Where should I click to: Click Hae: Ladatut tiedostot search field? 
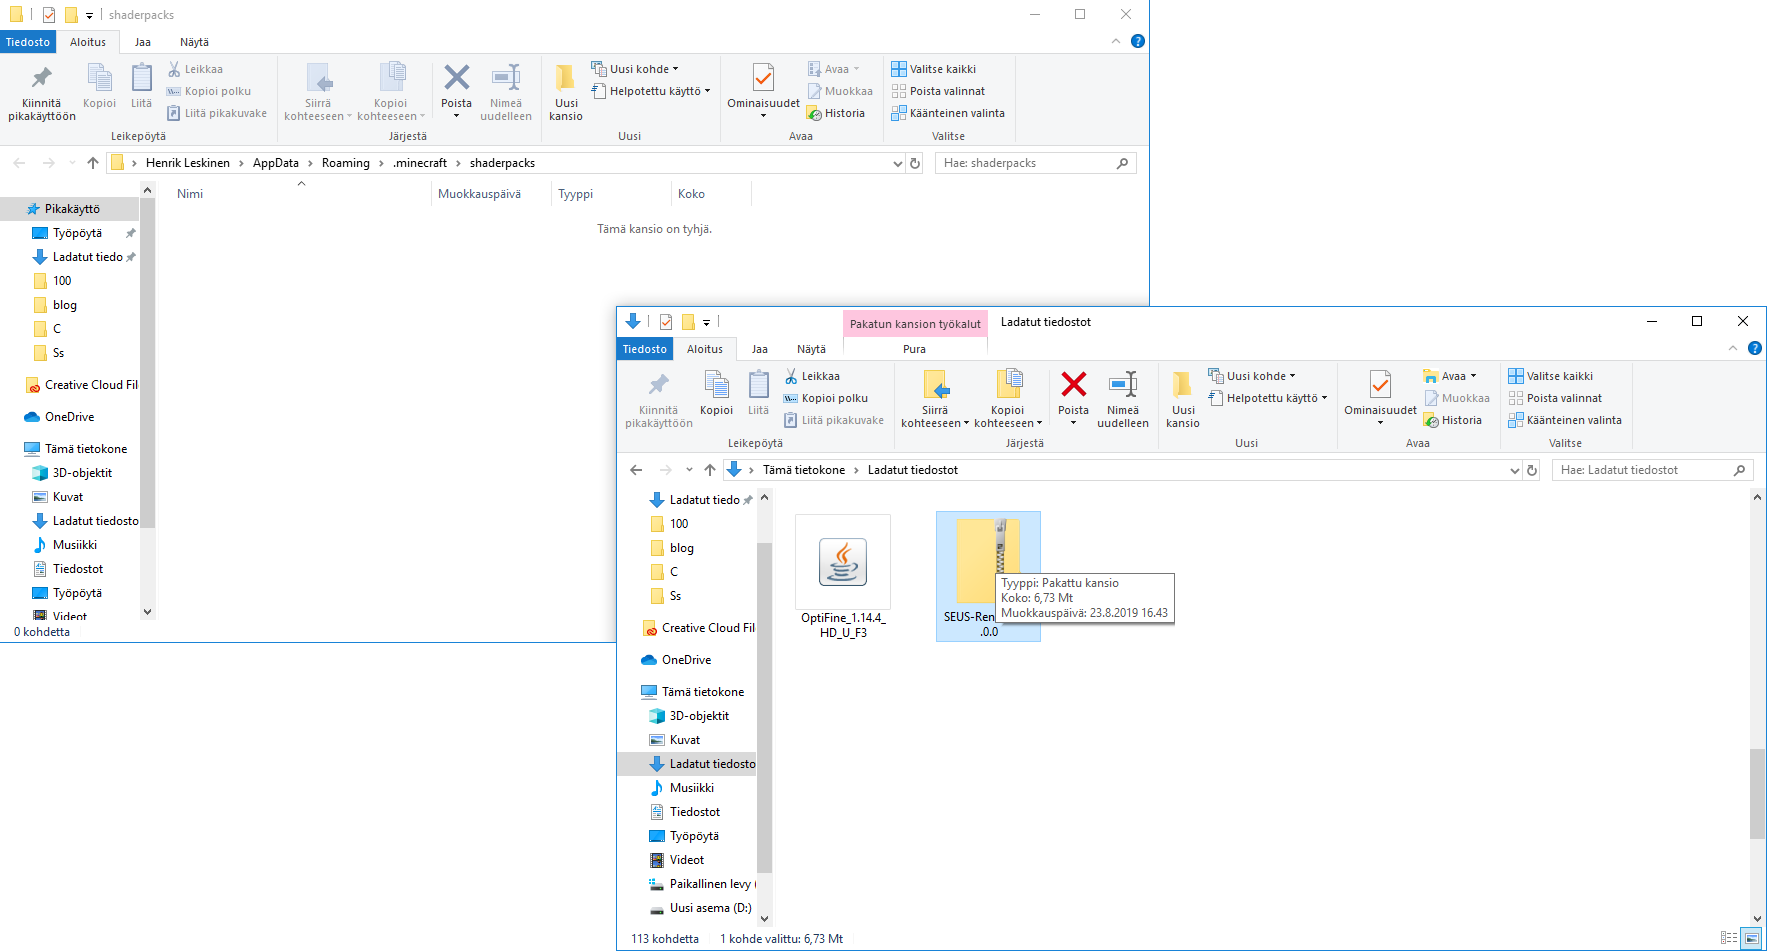1653,470
